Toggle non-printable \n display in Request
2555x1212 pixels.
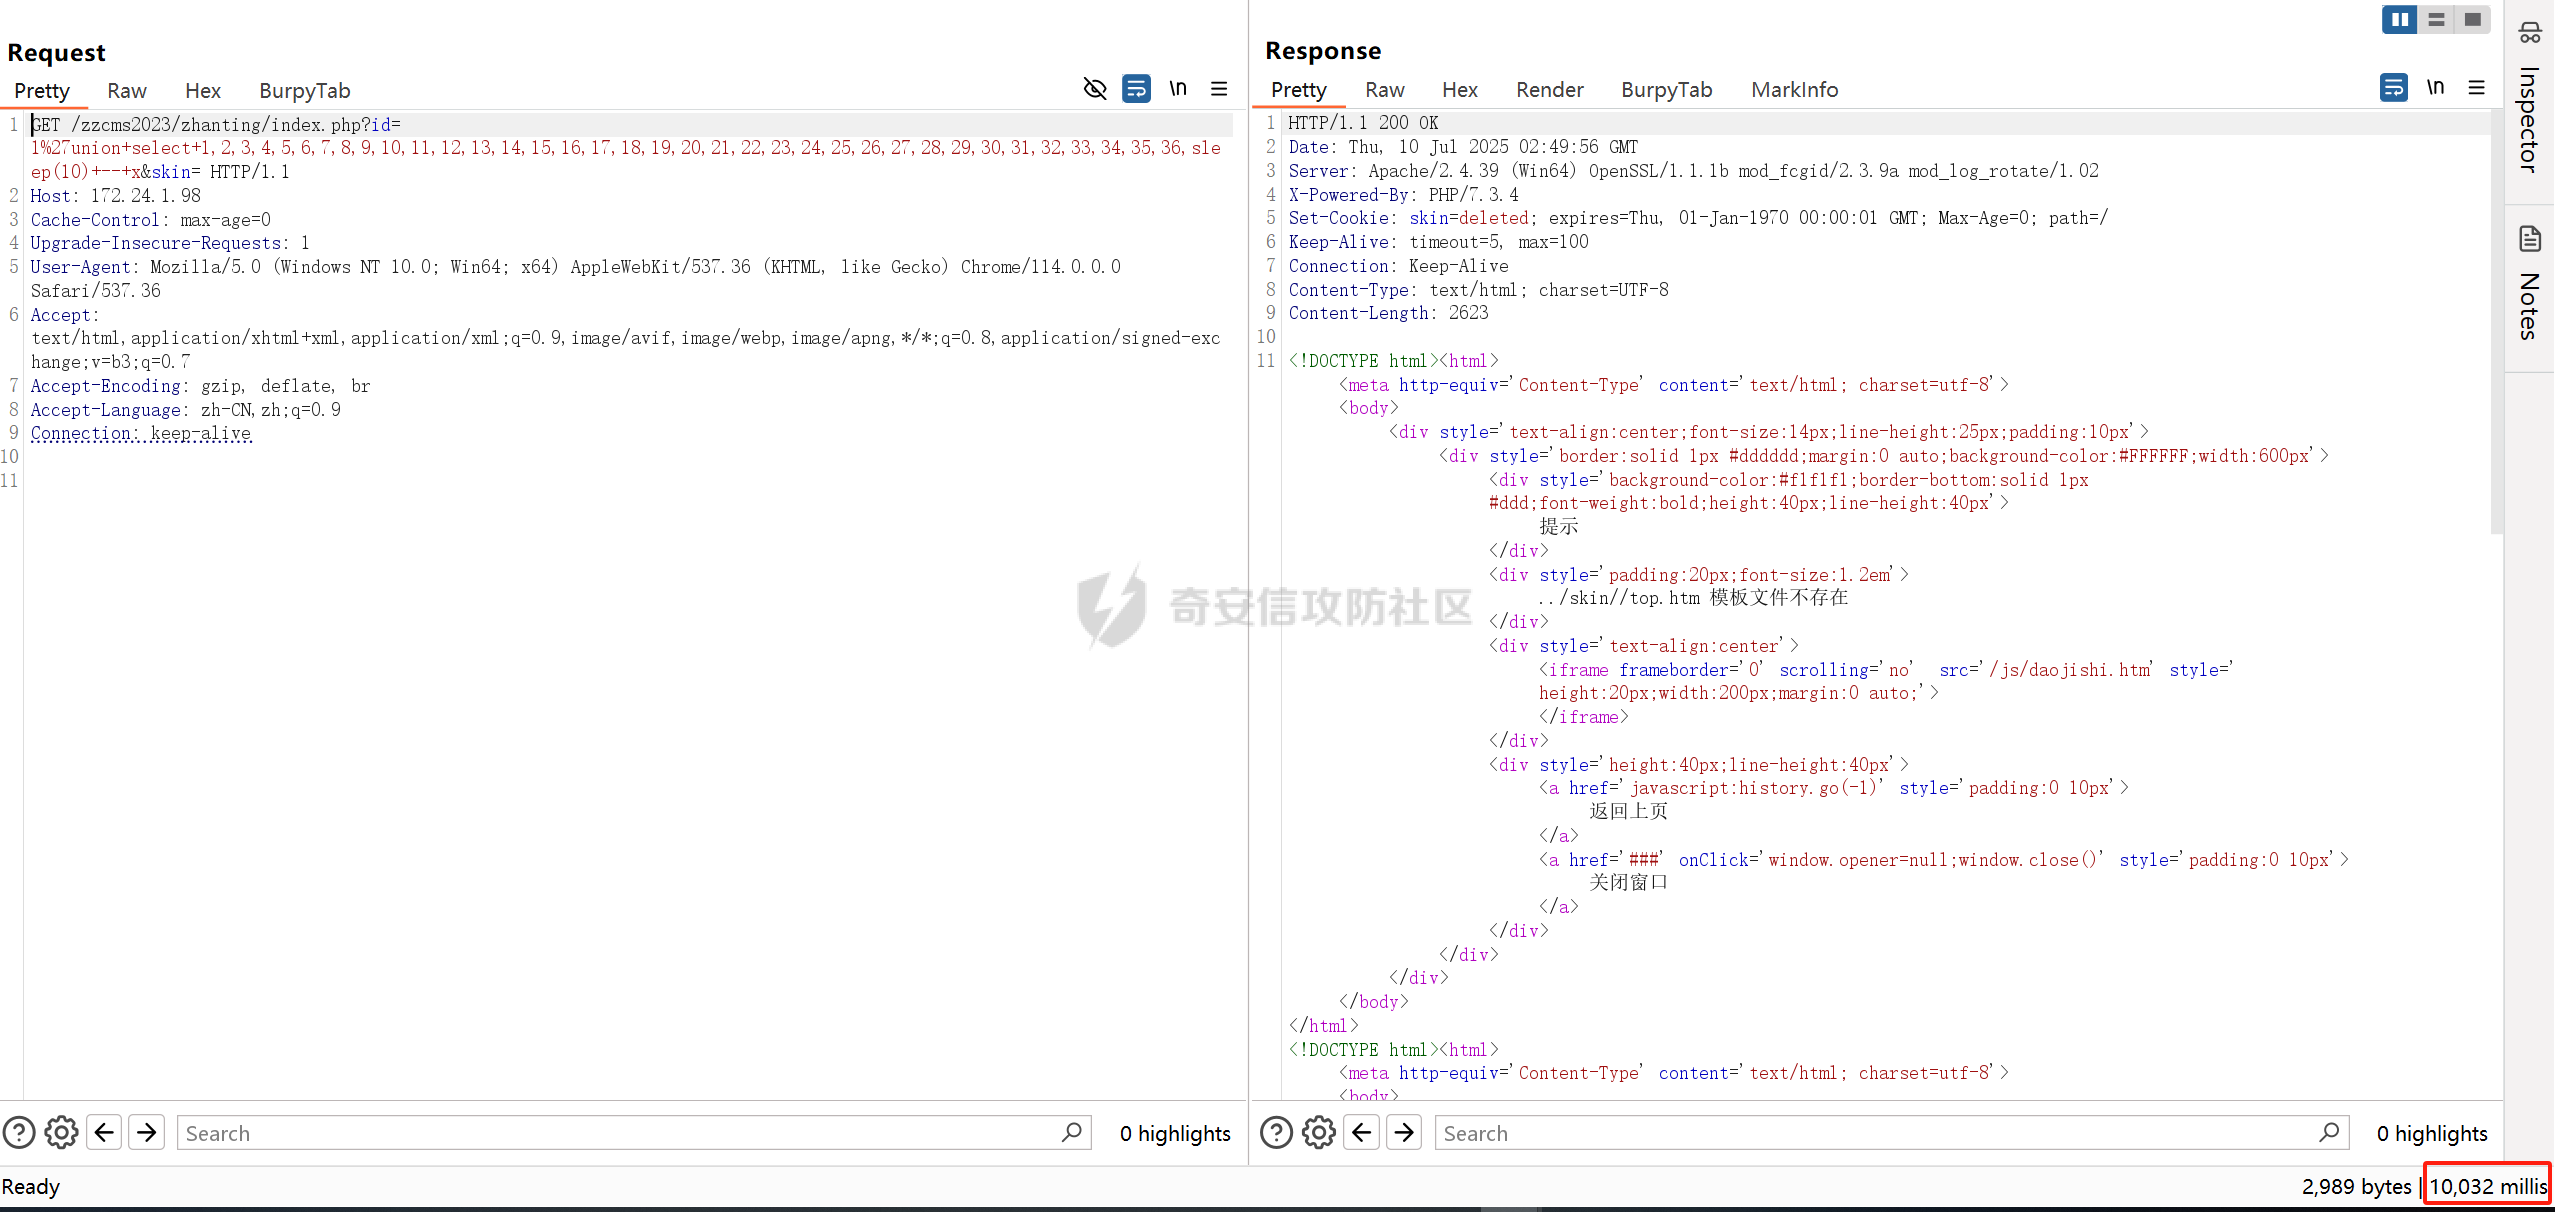point(1178,89)
